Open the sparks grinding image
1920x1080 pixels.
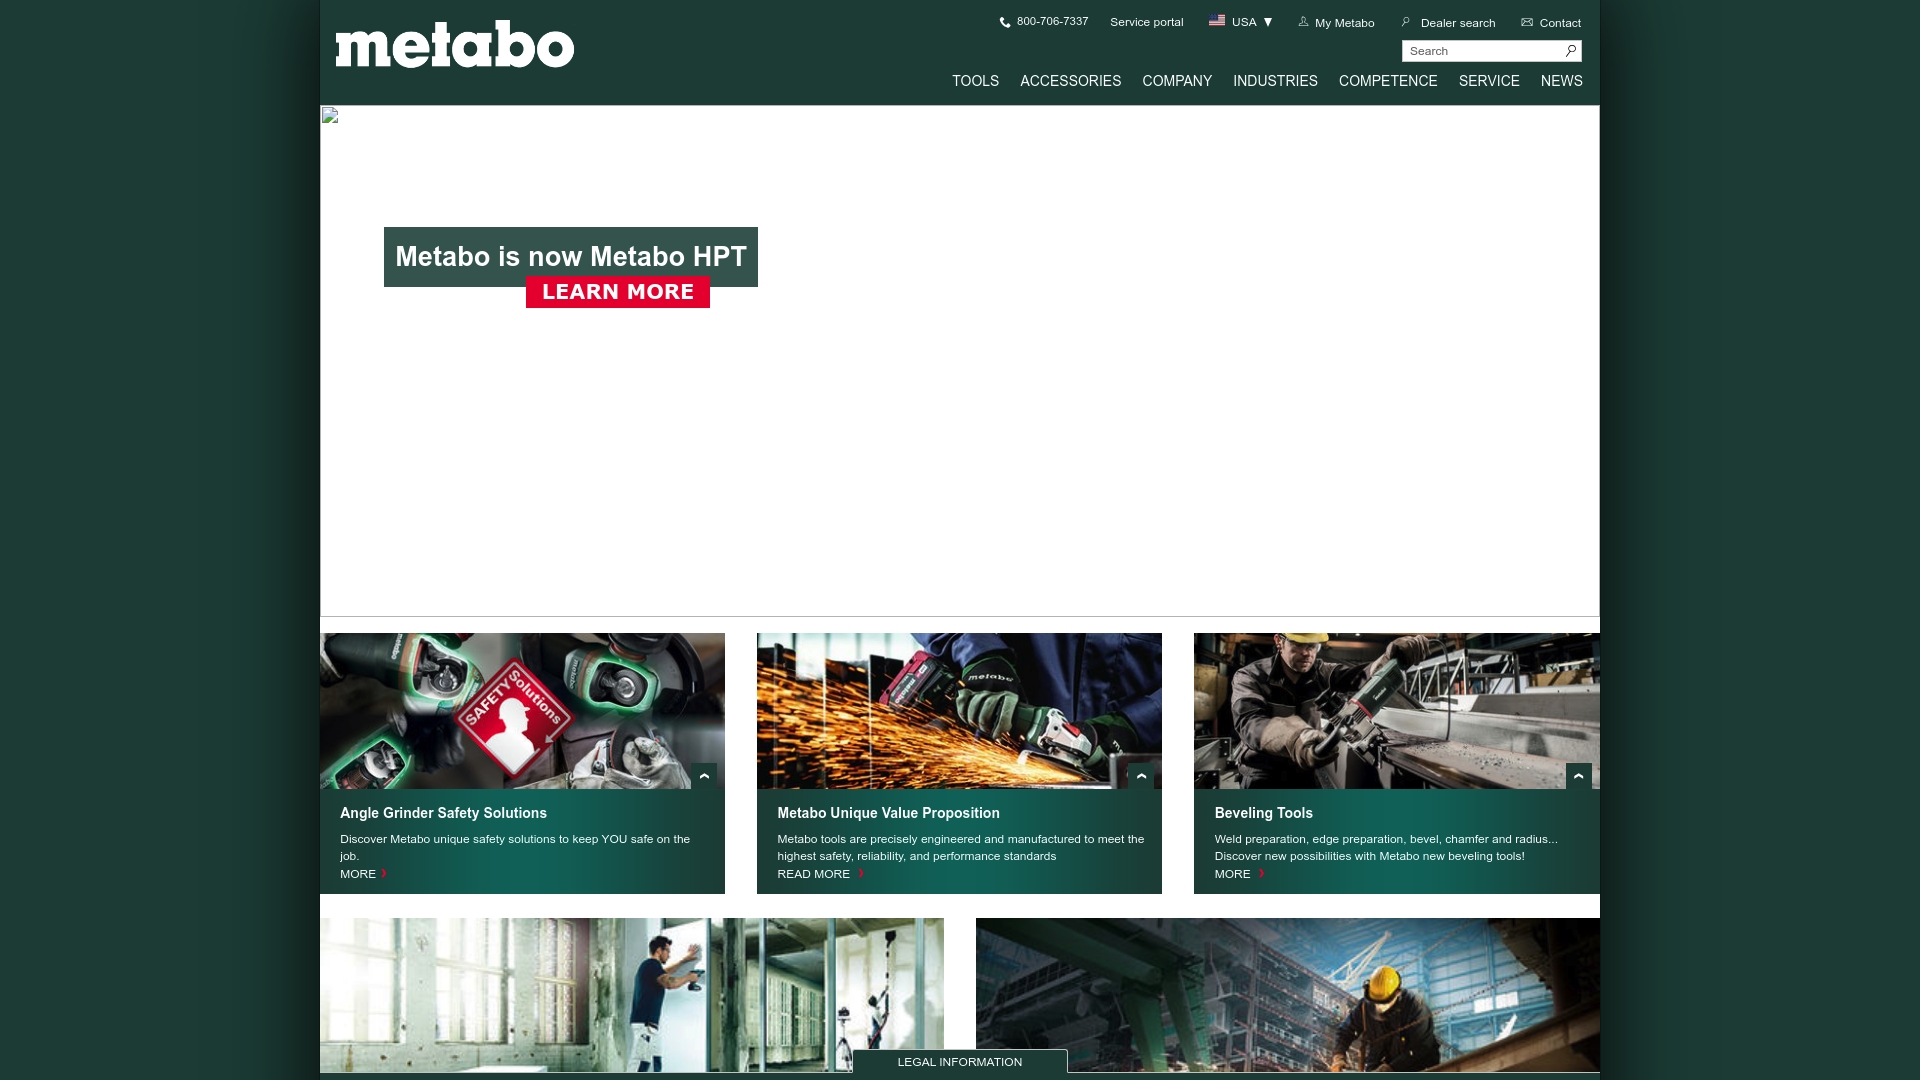[959, 711]
